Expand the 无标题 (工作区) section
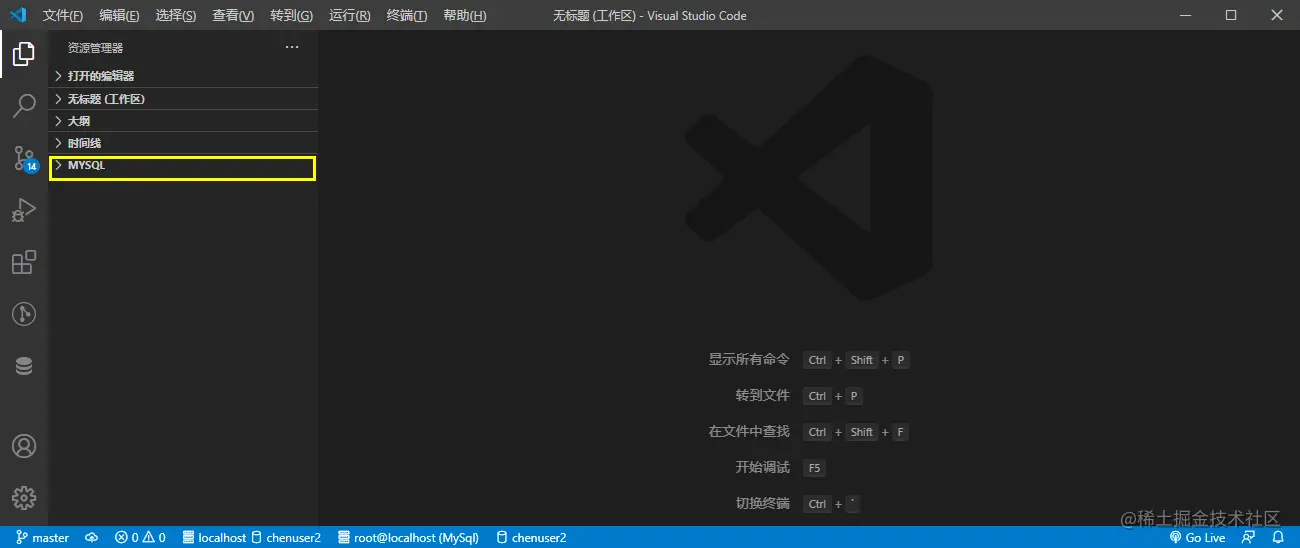The height and width of the screenshot is (548, 1300). coord(184,99)
